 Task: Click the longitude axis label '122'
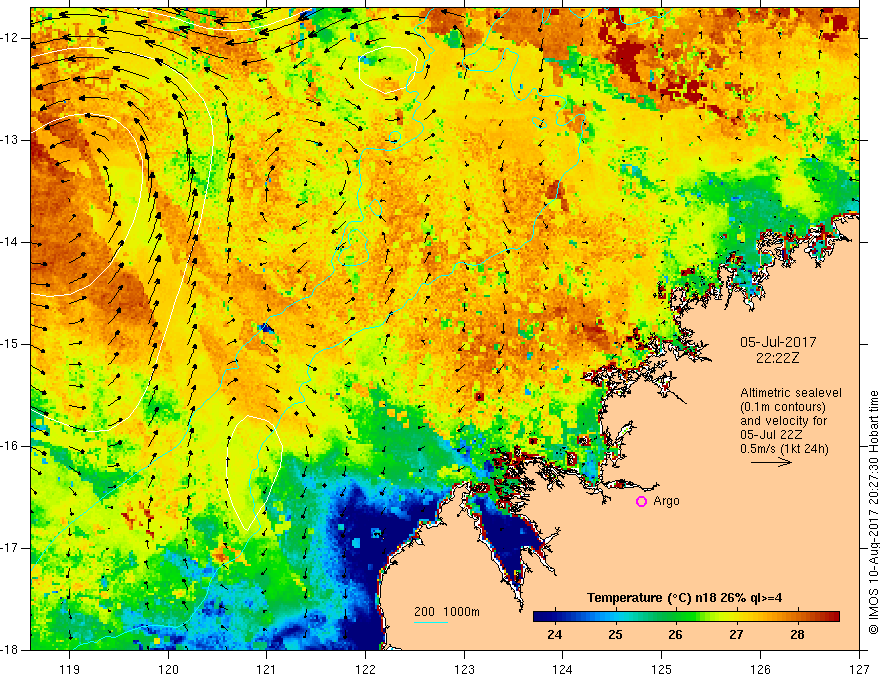tap(365, 669)
